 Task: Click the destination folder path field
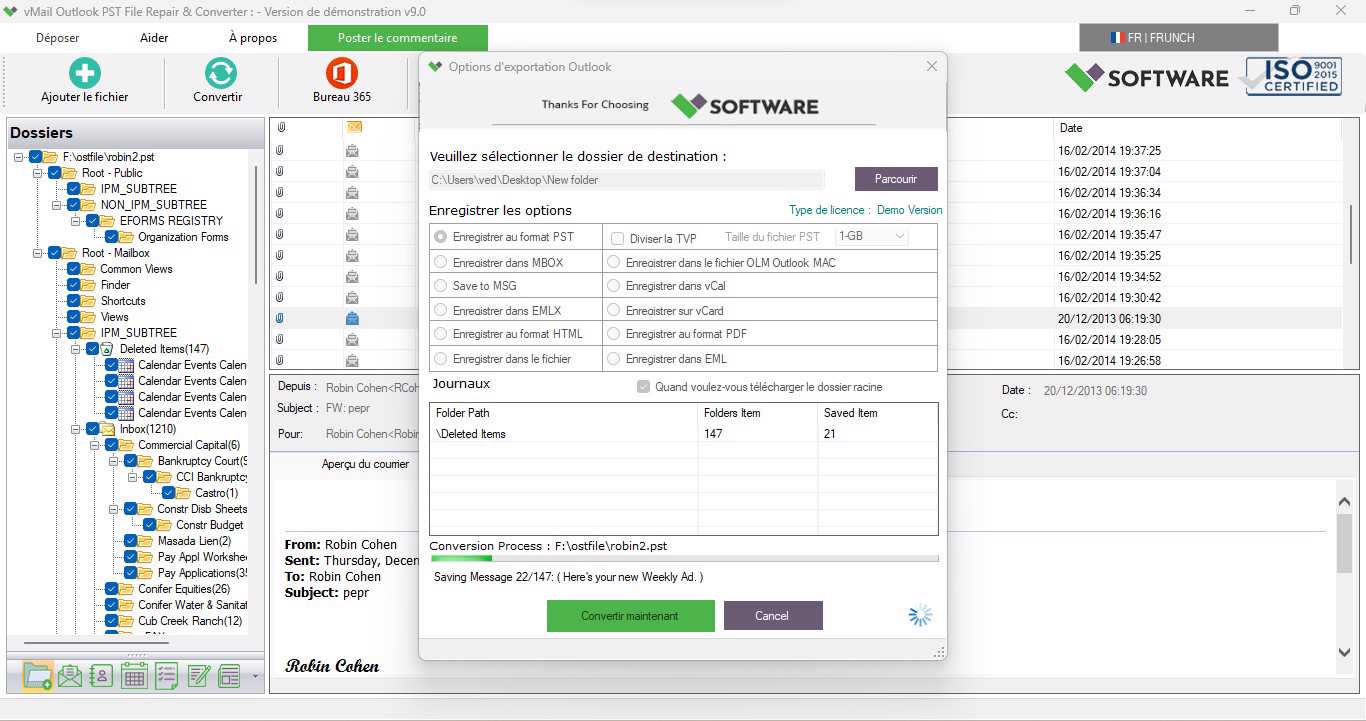pos(627,180)
